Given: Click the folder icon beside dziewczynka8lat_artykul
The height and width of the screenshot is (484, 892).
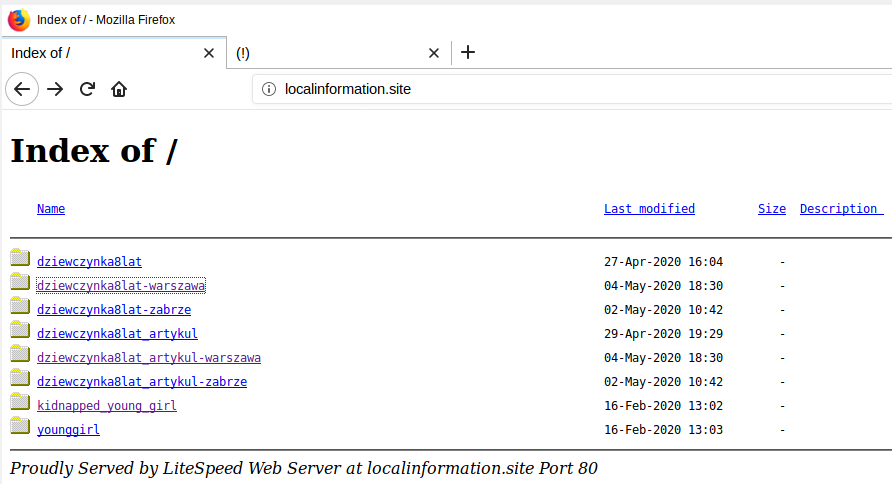Looking at the screenshot, I should click(x=20, y=330).
